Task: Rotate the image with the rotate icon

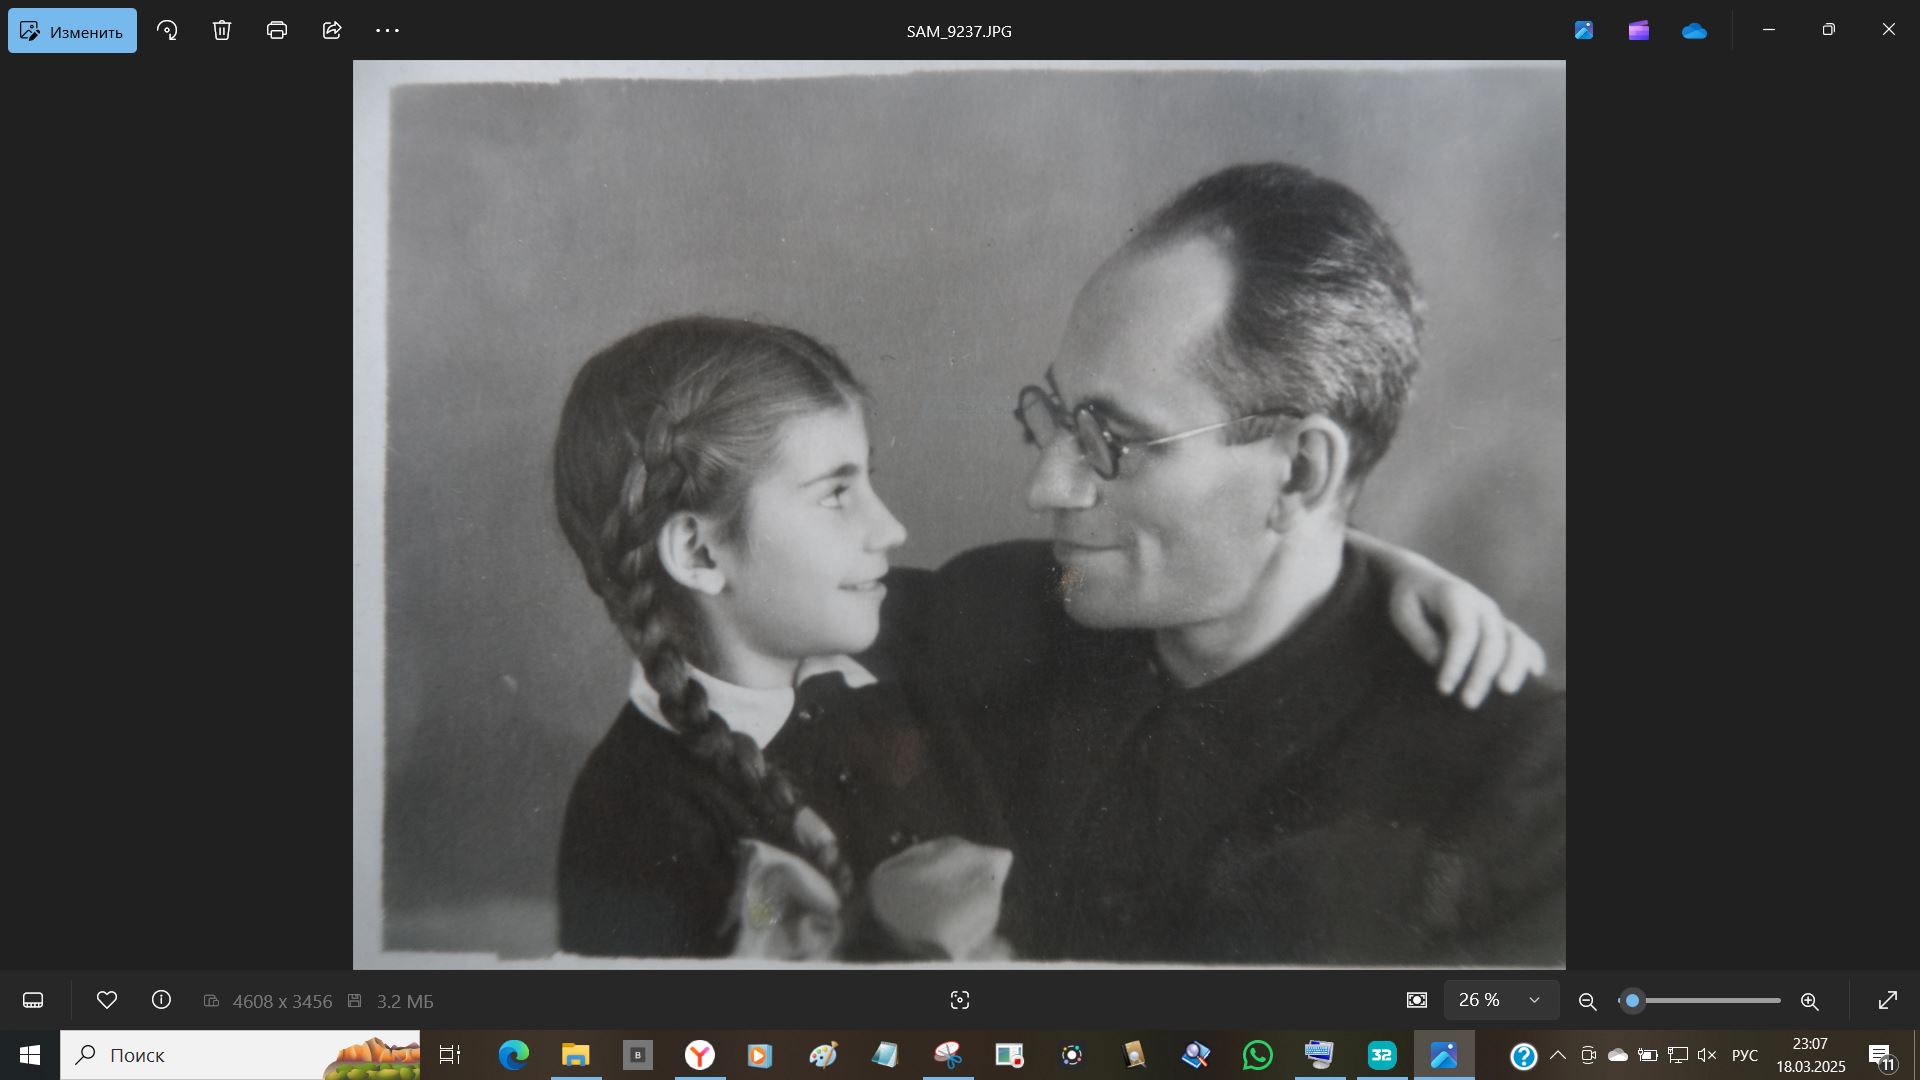Action: (x=167, y=30)
